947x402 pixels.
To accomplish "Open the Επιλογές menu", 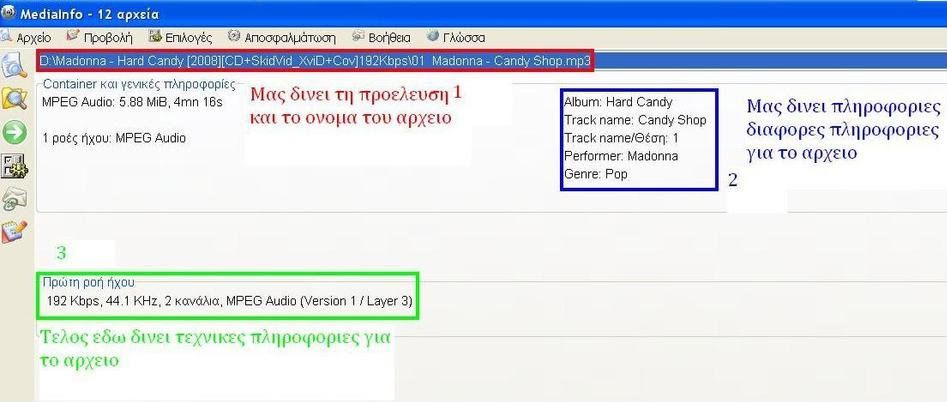I will tap(181, 37).
